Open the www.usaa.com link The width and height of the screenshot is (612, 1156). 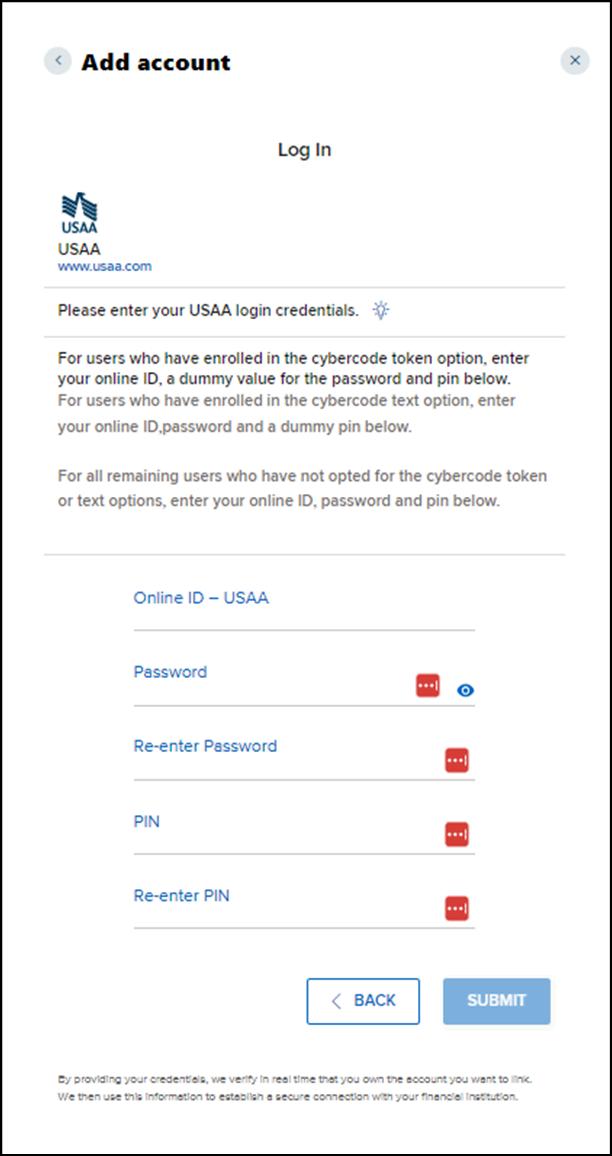105,267
